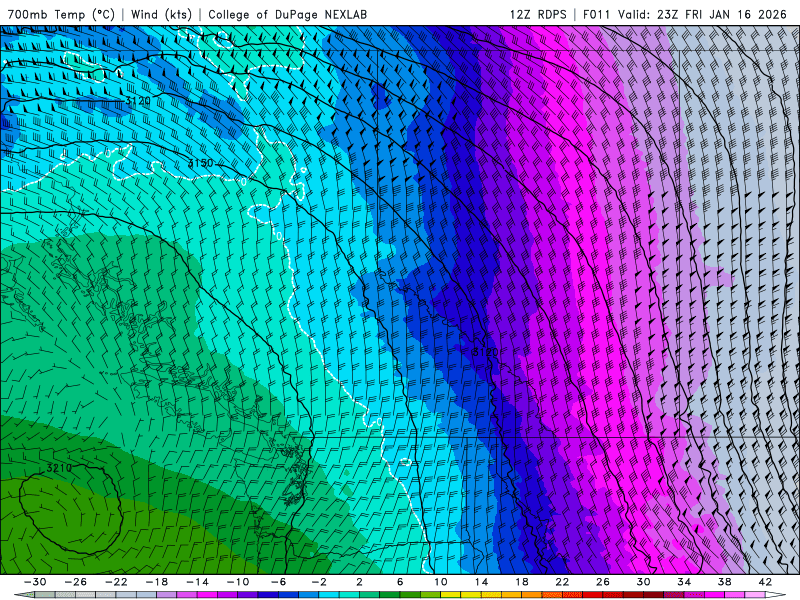
Task: Click the 3120 contour label in the blue band
Action: point(485,352)
